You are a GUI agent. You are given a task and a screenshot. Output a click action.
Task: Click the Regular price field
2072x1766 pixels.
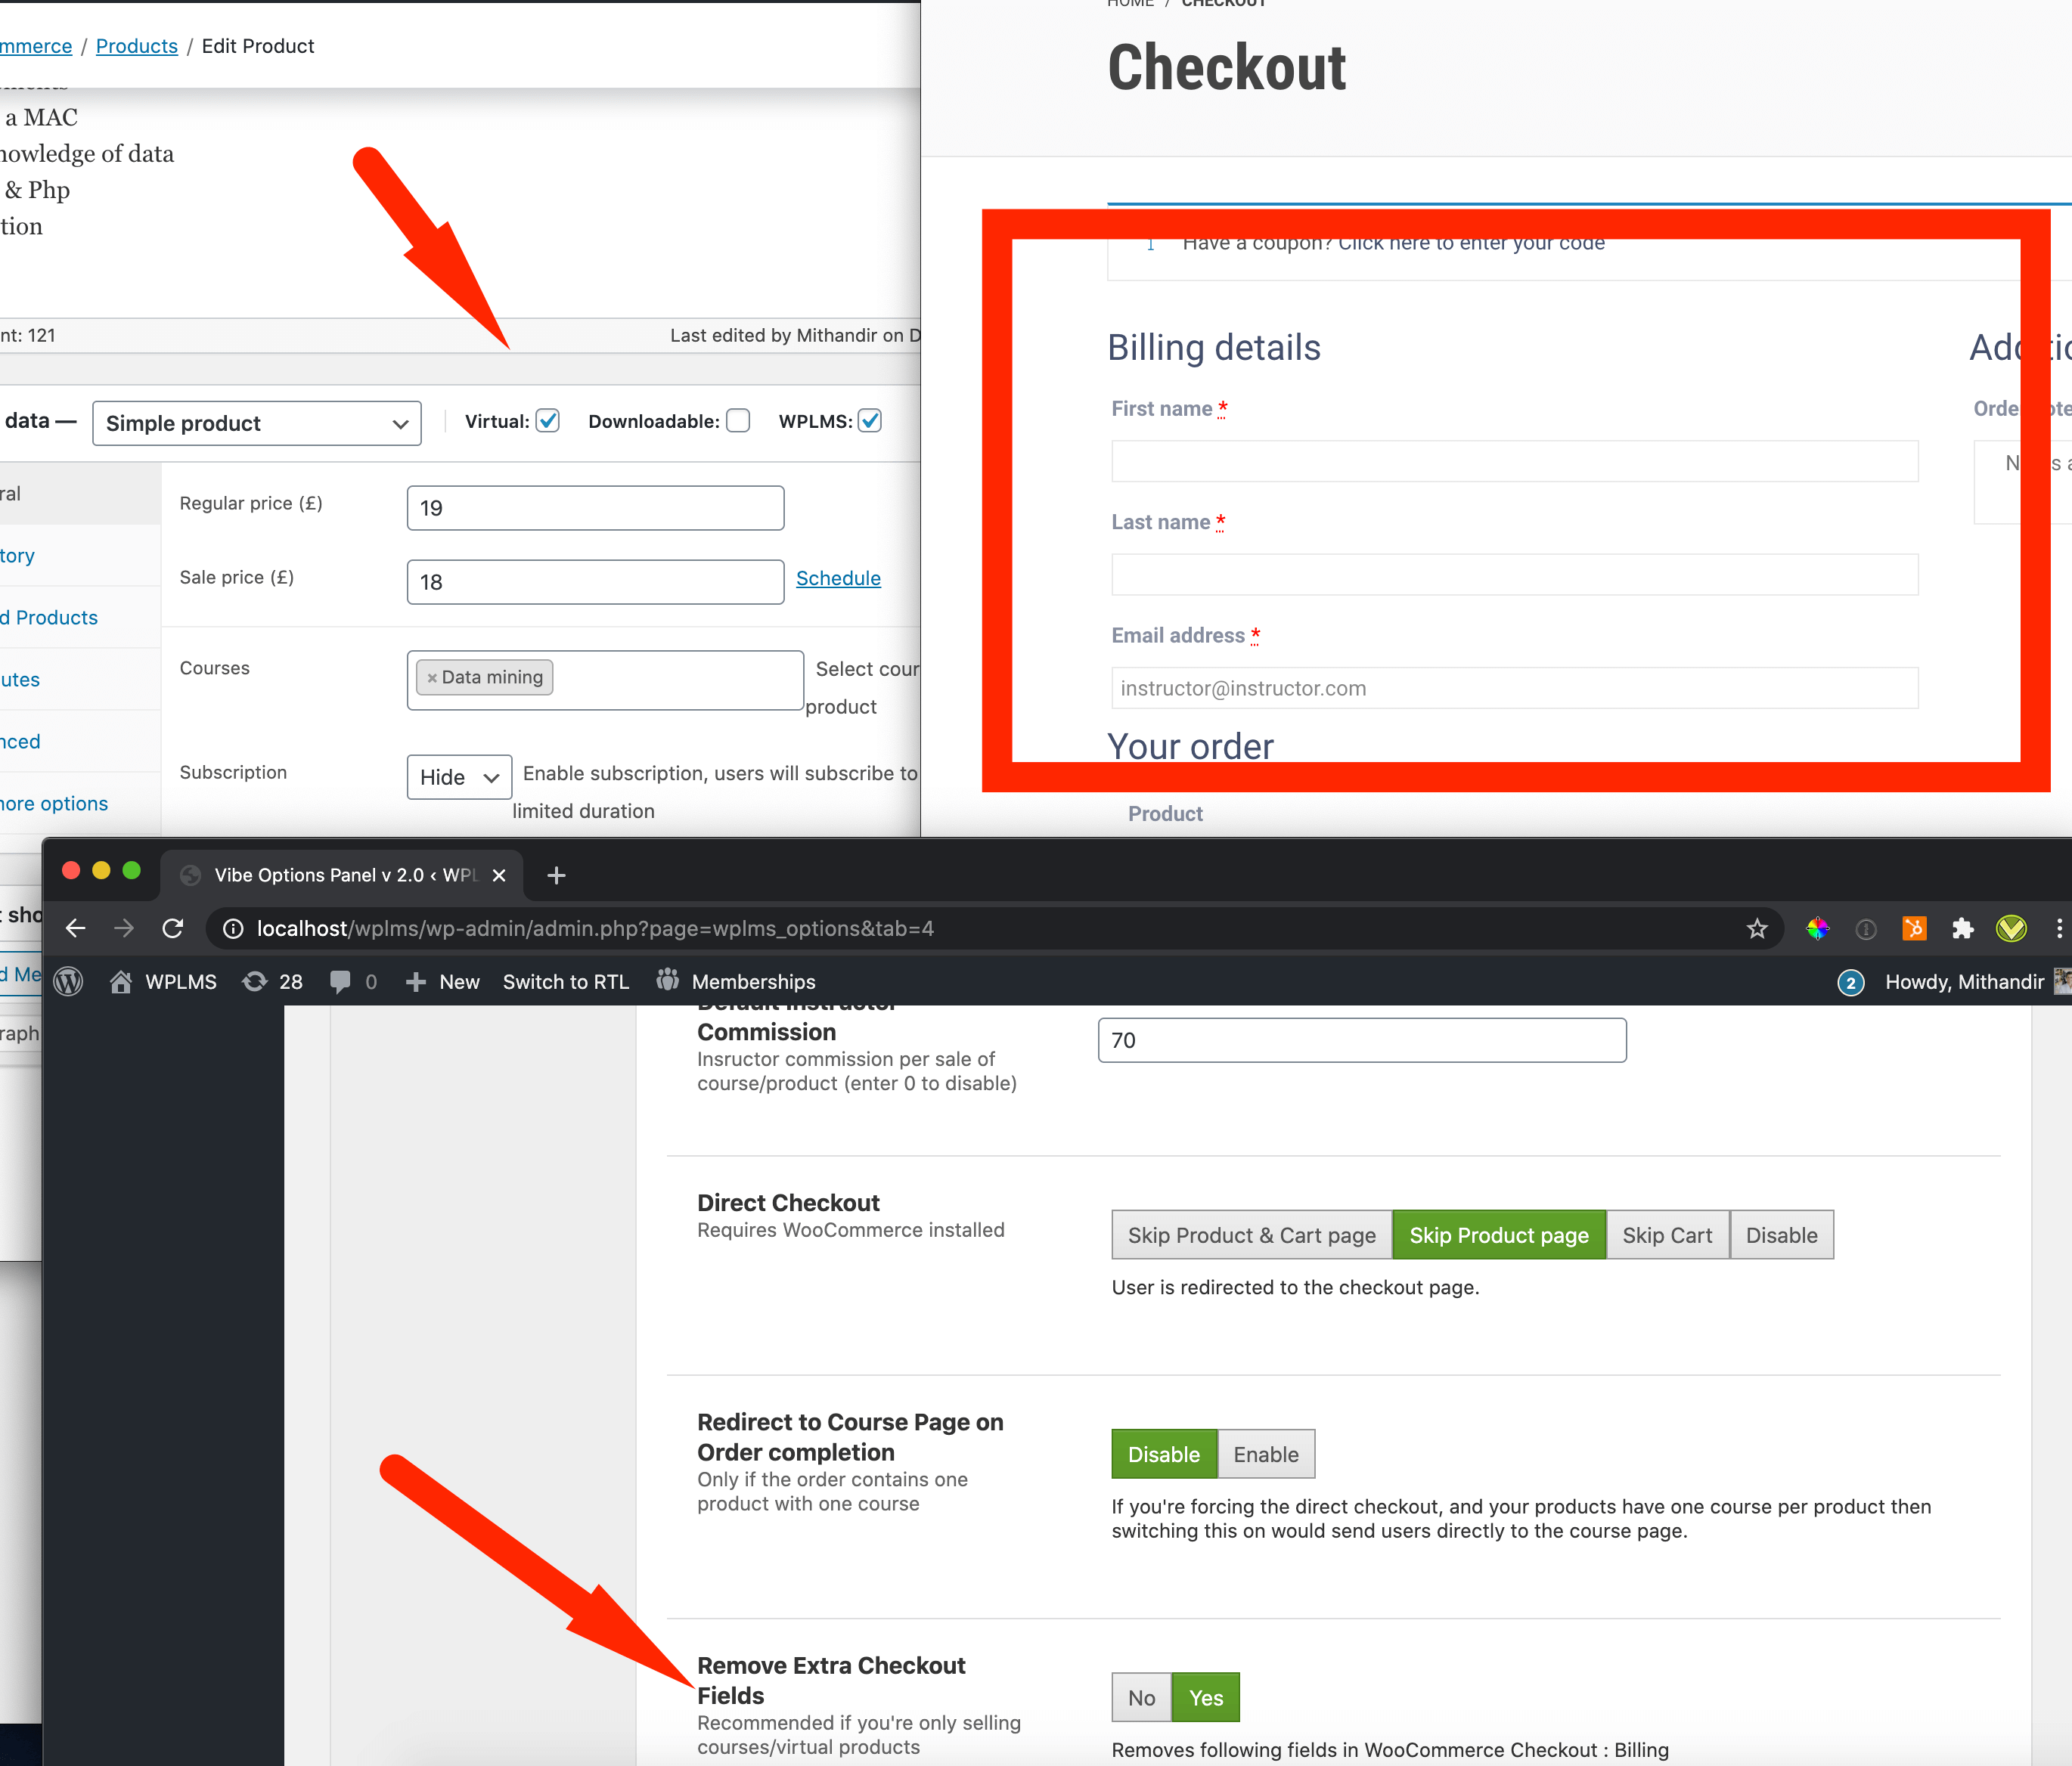[595, 508]
